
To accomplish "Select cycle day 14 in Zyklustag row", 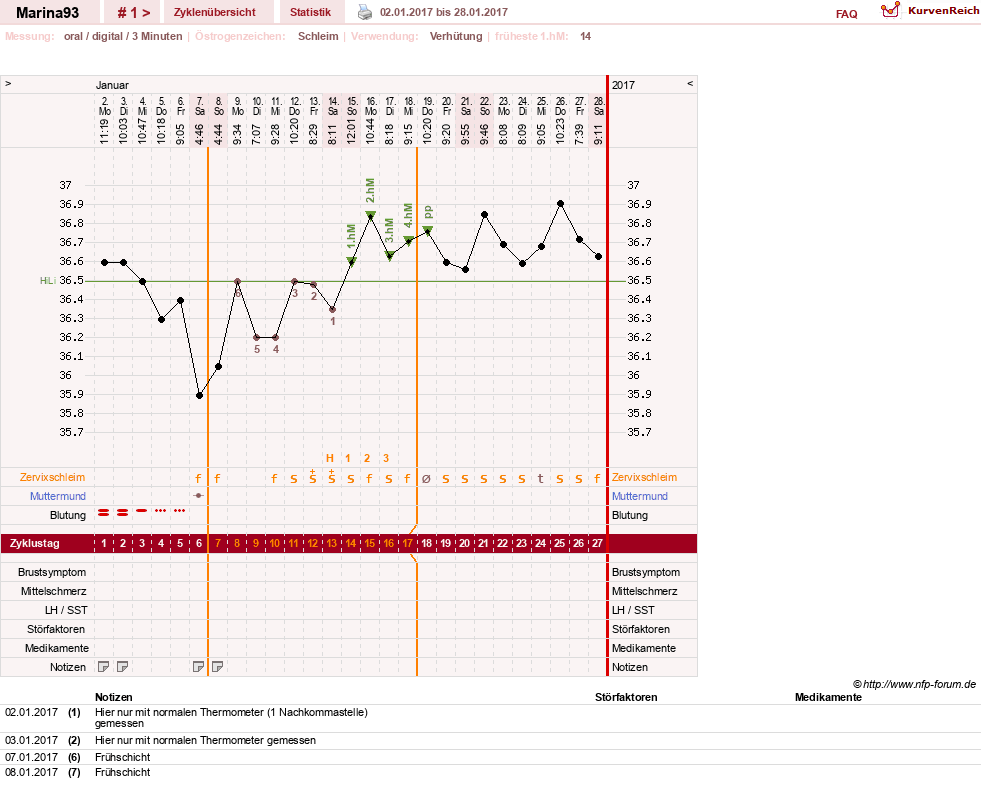I will coord(351,543).
